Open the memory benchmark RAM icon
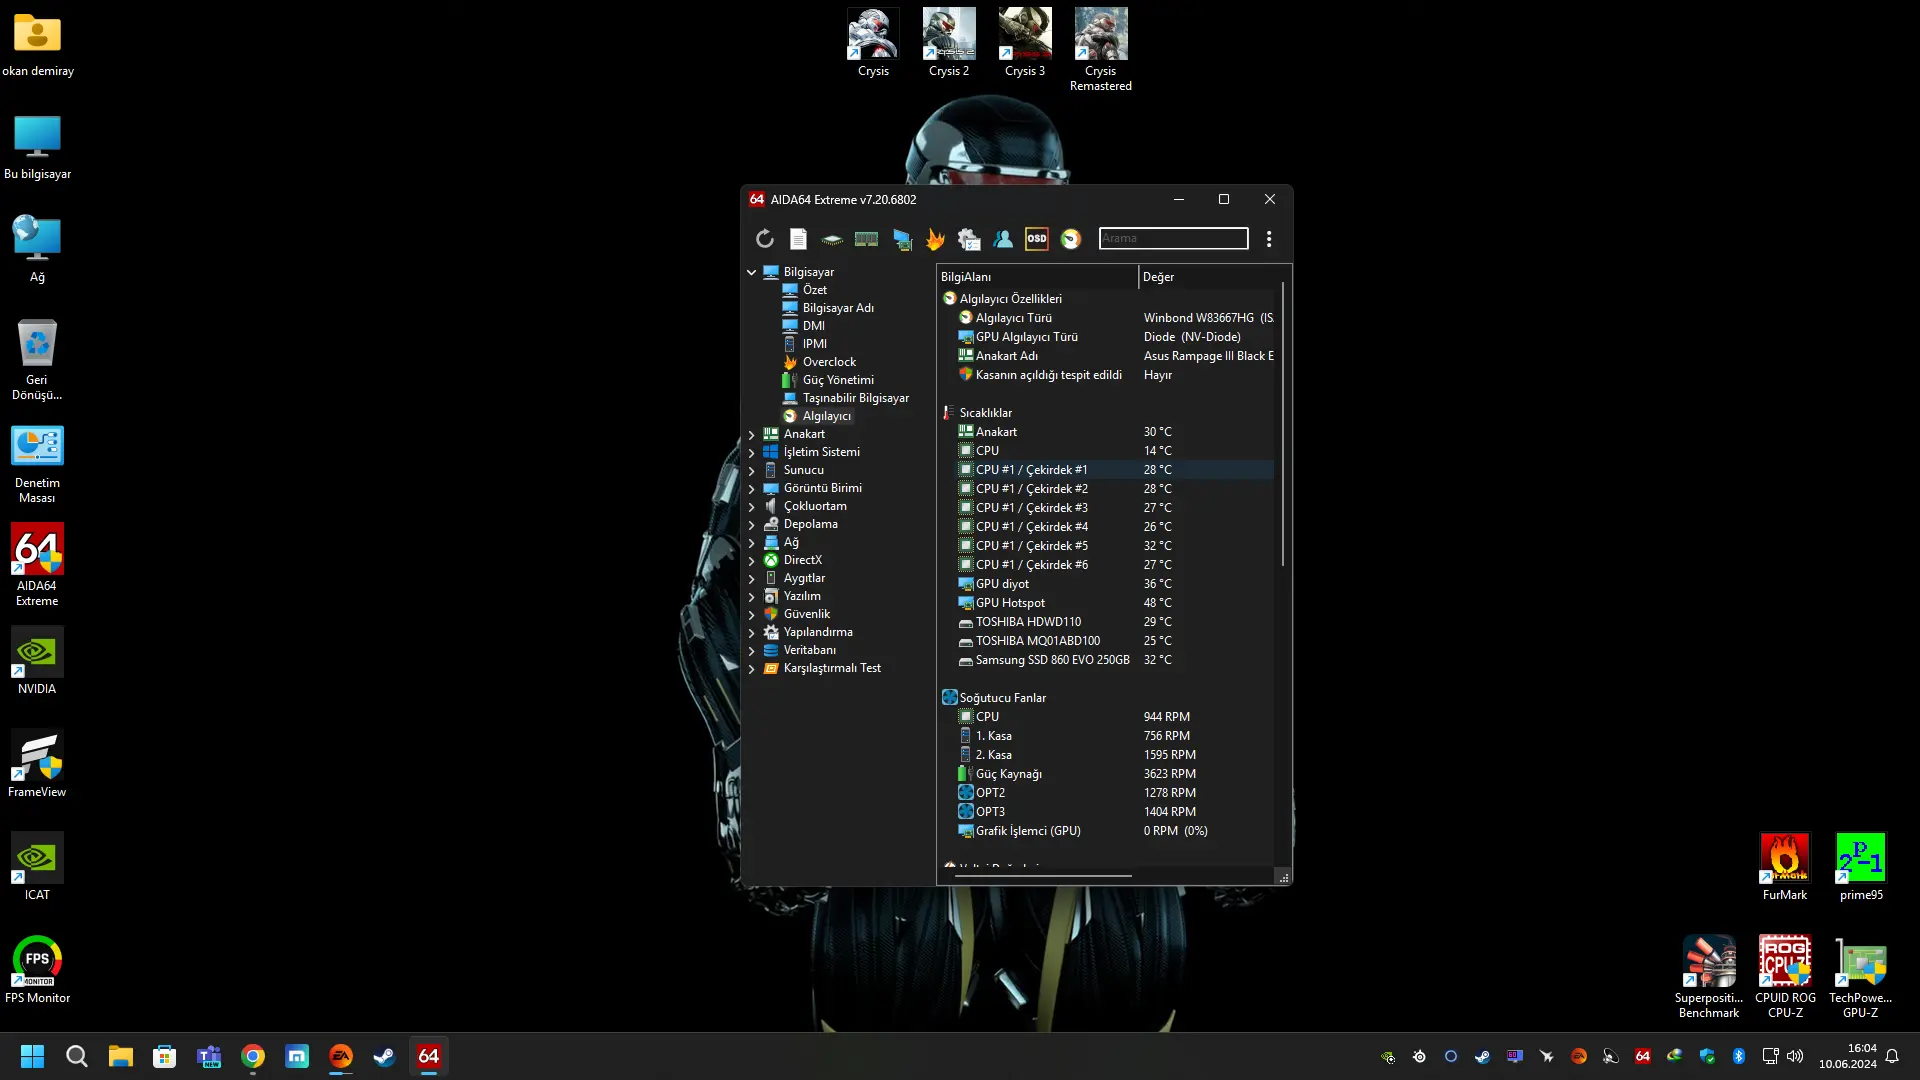 (x=866, y=239)
